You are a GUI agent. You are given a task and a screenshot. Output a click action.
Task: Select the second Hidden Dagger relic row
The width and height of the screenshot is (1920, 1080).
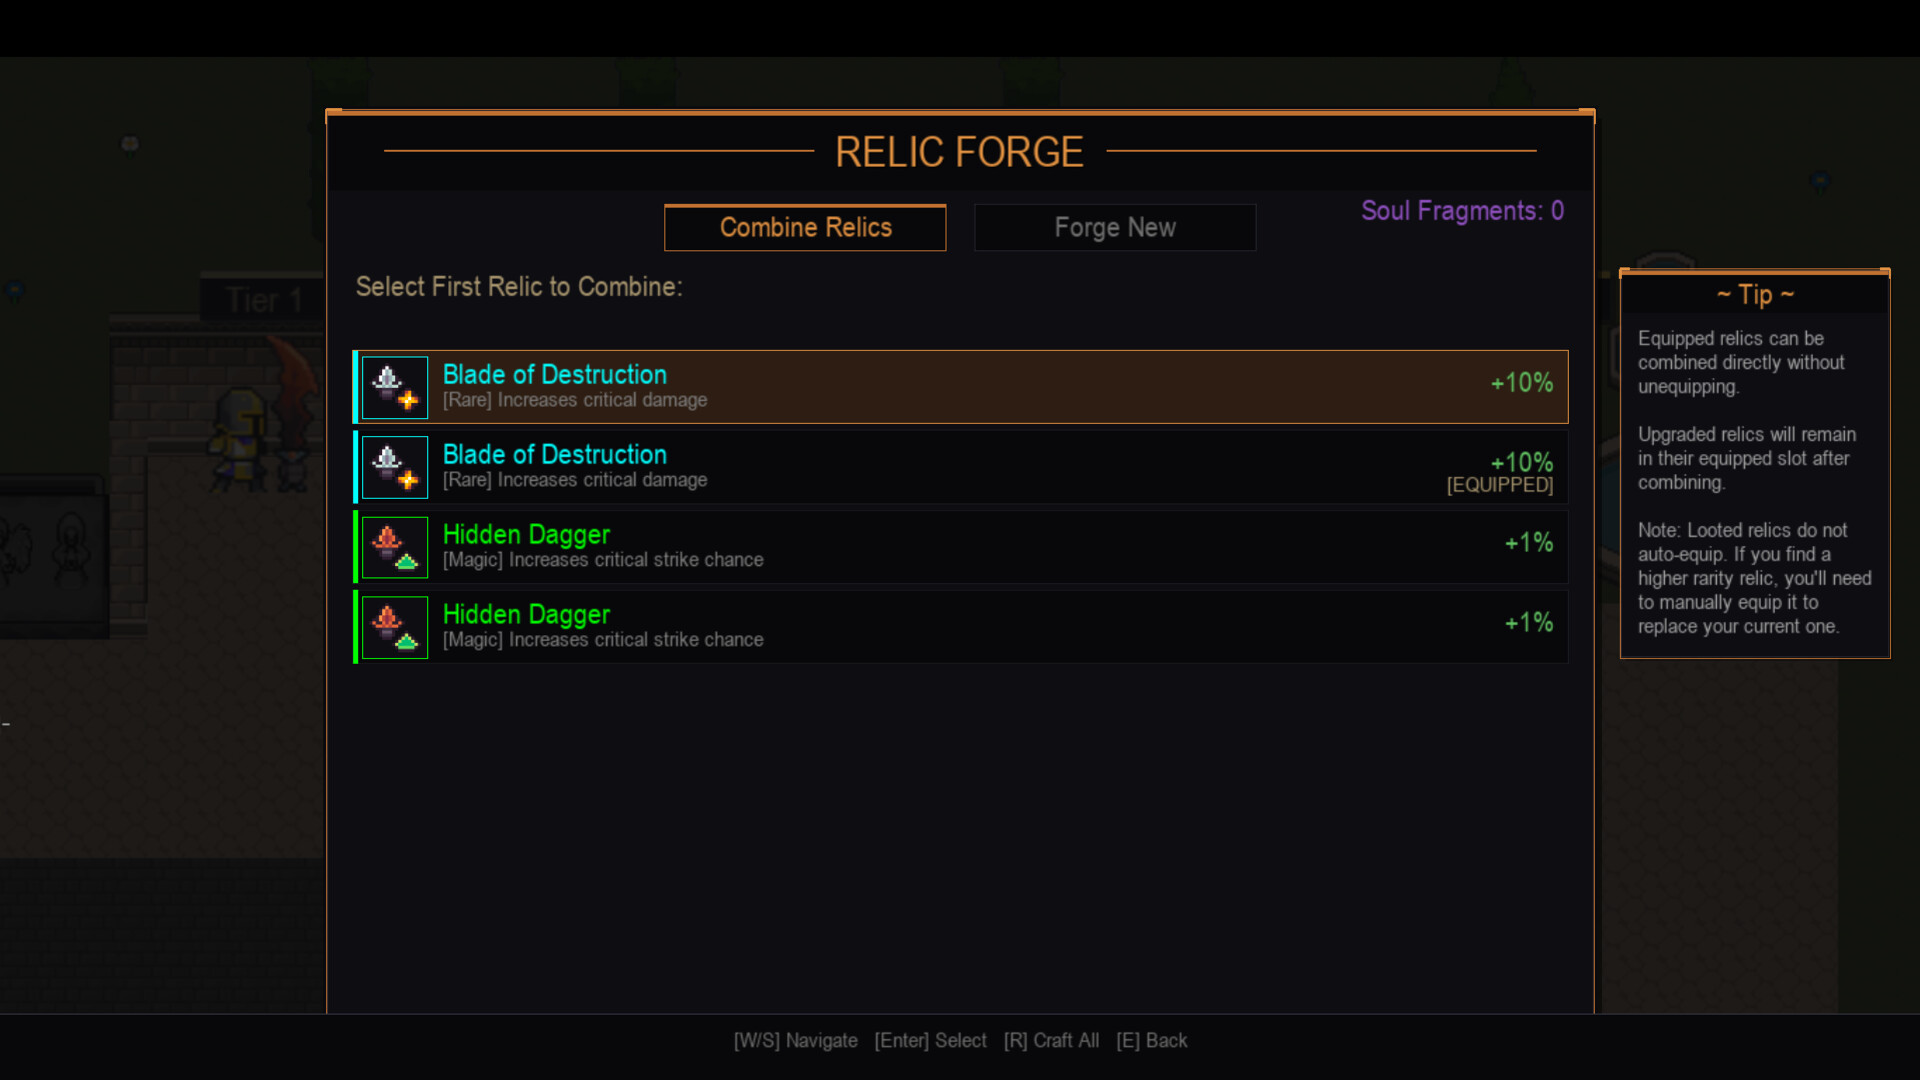click(x=960, y=627)
